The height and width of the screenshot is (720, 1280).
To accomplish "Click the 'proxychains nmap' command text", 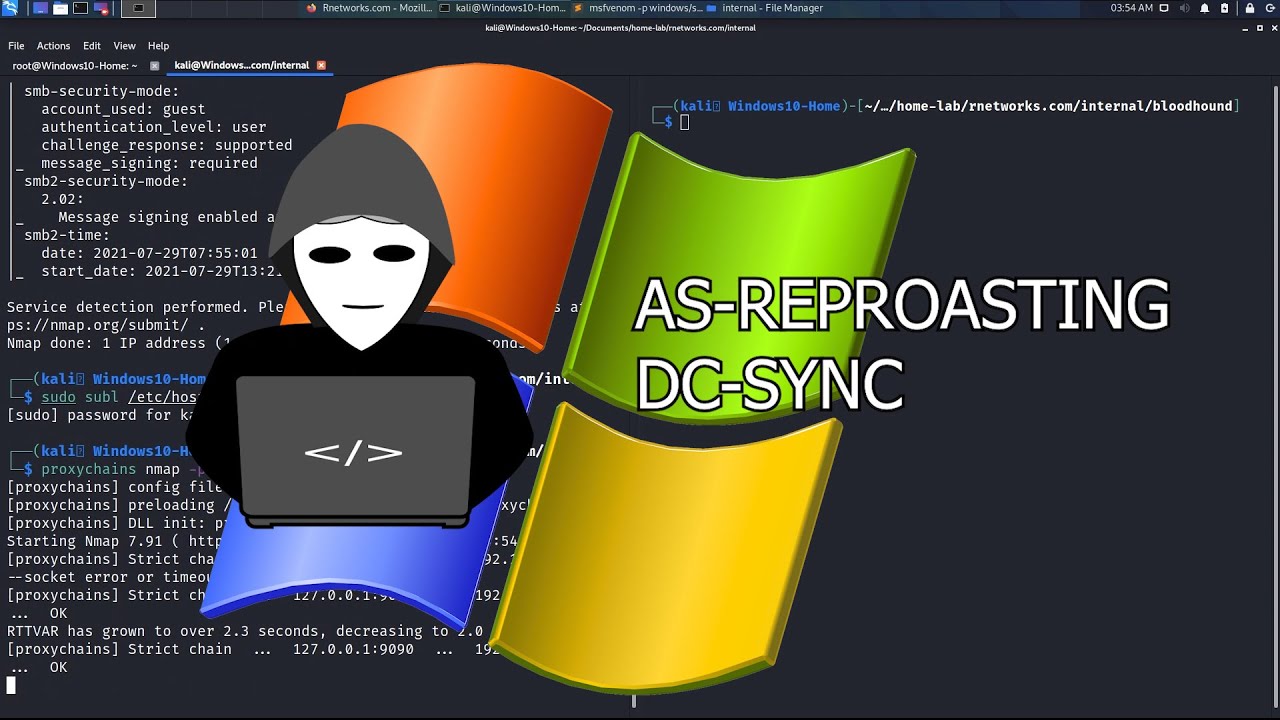I will pyautogui.click(x=110, y=469).
